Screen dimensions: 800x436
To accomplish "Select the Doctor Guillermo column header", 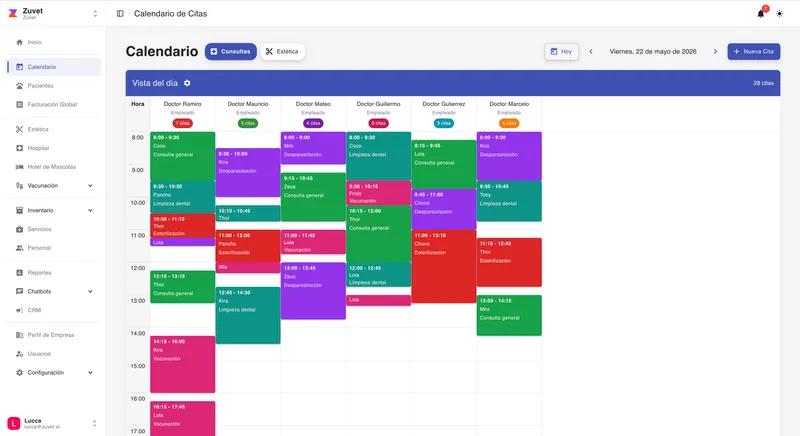I will click(x=379, y=113).
